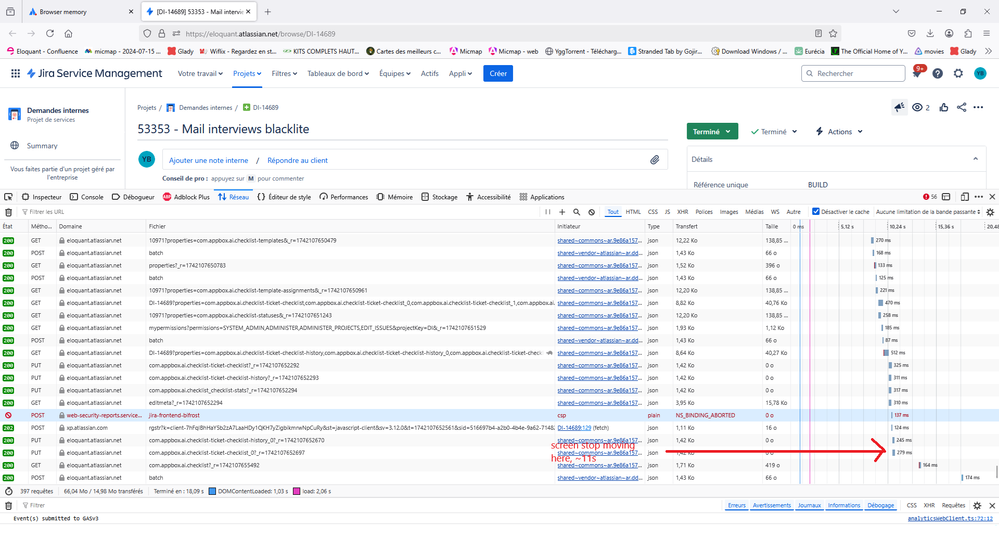Toggle the CSS console filter
This screenshot has width=999, height=537.
click(911, 505)
